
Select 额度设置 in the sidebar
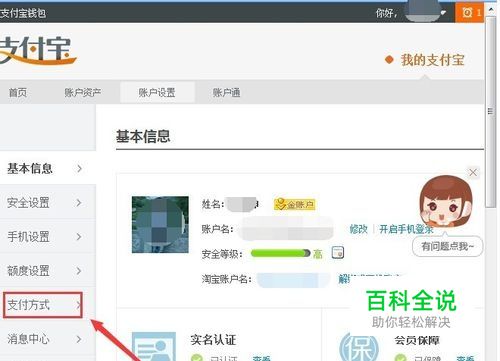pos(48,271)
